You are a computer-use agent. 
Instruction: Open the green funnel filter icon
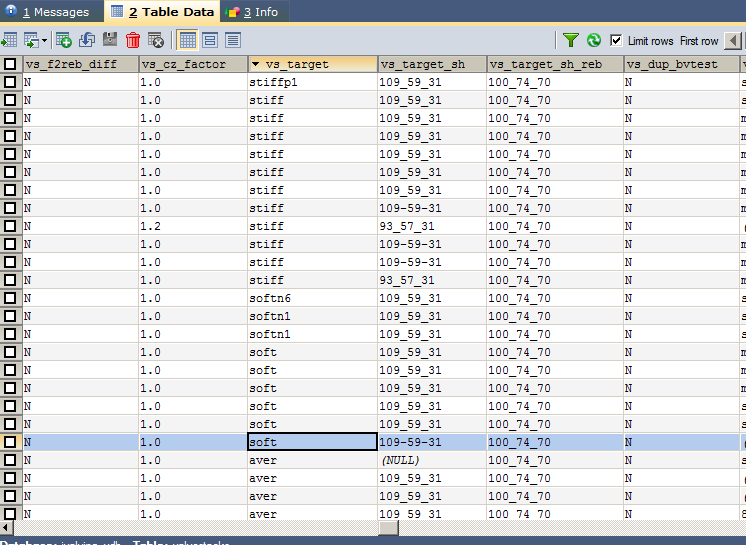click(x=570, y=40)
